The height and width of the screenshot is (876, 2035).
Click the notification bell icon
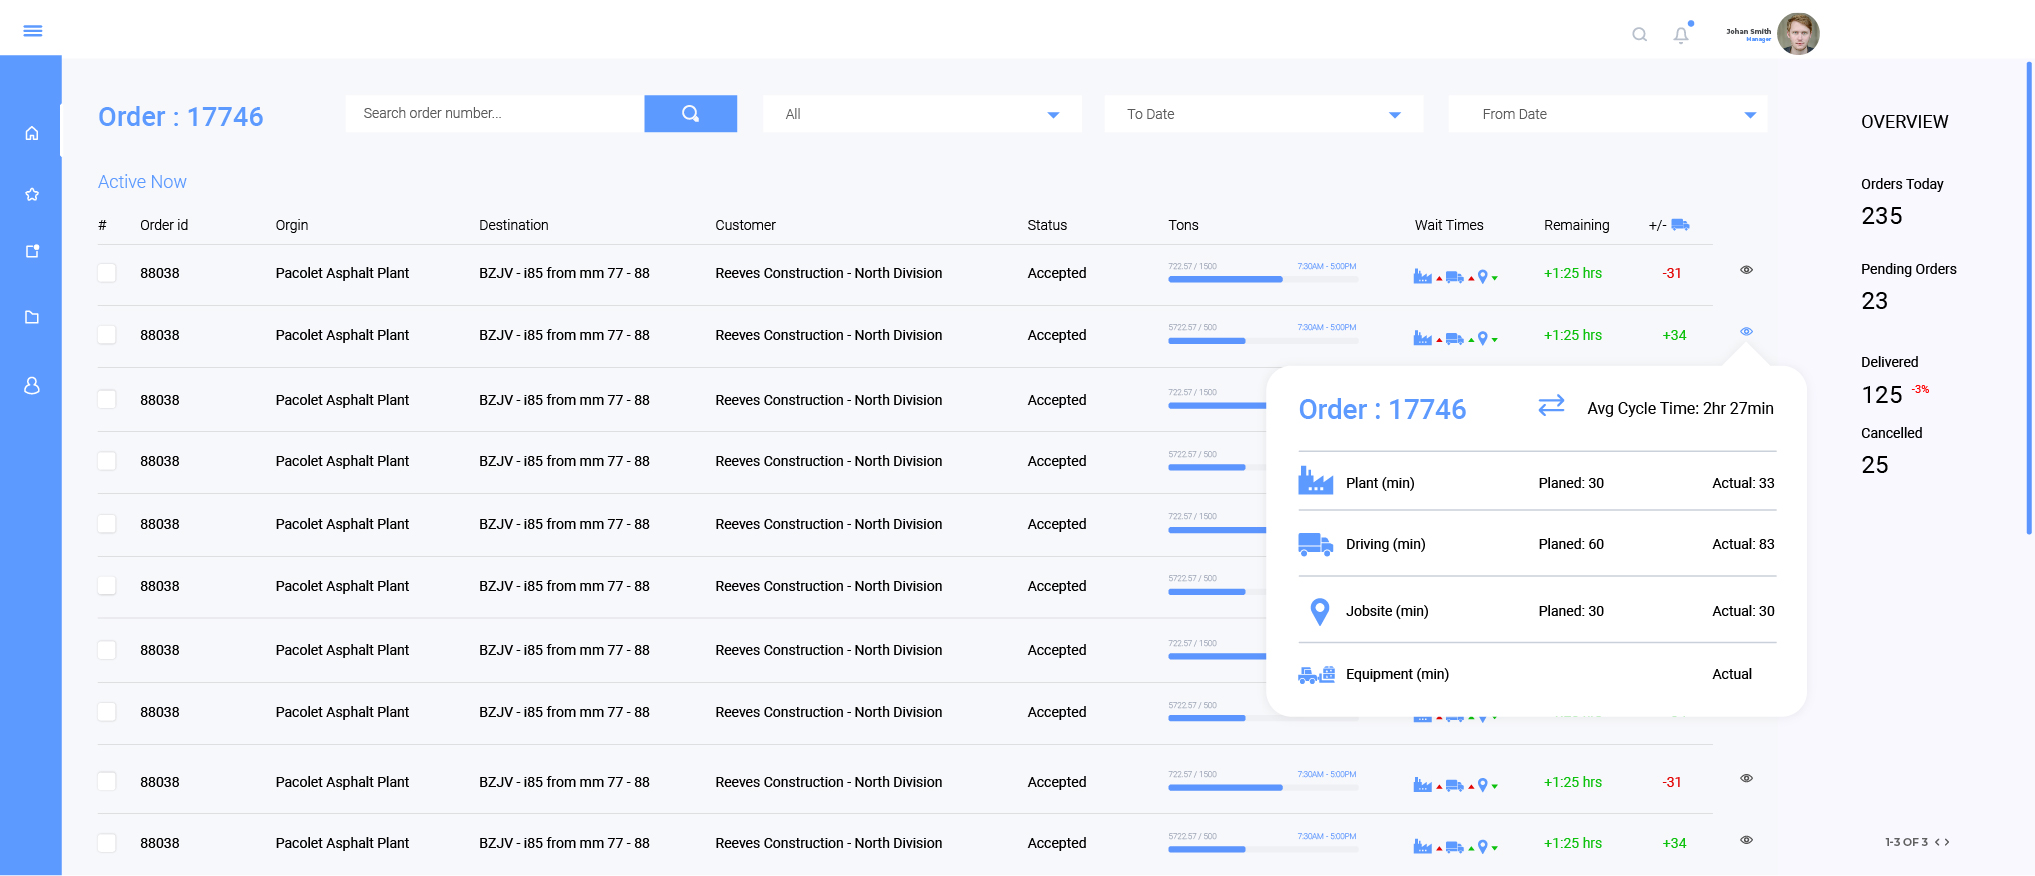coord(1681,35)
